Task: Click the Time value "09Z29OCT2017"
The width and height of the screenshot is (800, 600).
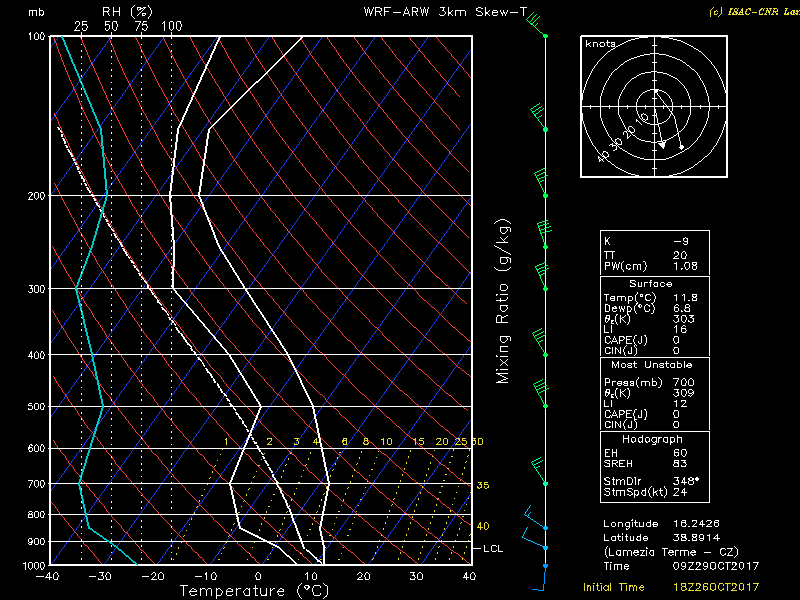Action: [x=715, y=566]
